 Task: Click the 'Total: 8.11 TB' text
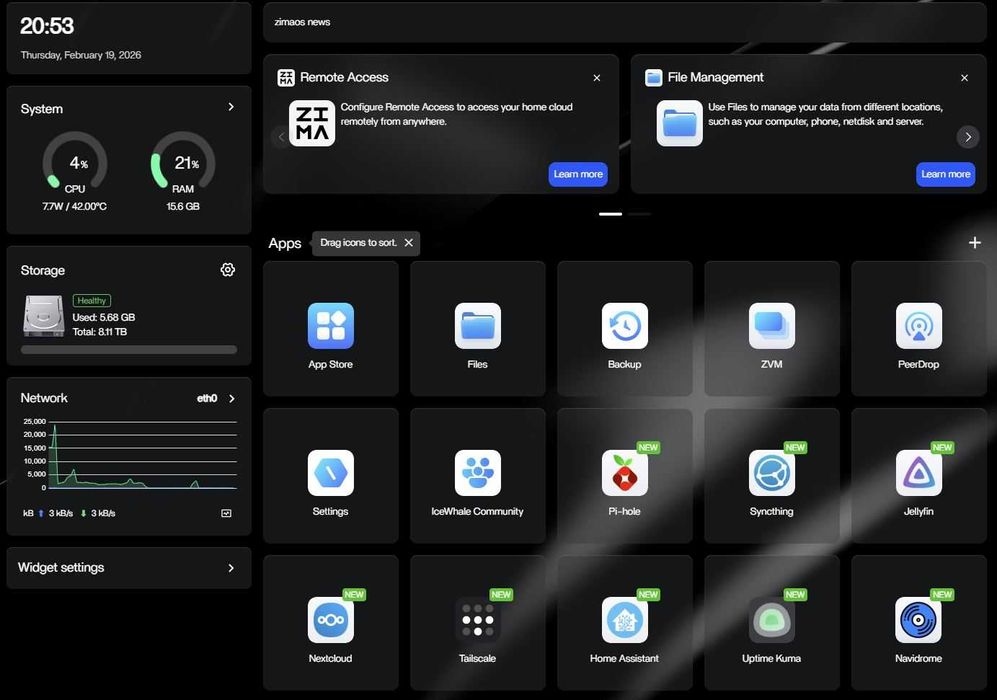pyautogui.click(x=100, y=332)
